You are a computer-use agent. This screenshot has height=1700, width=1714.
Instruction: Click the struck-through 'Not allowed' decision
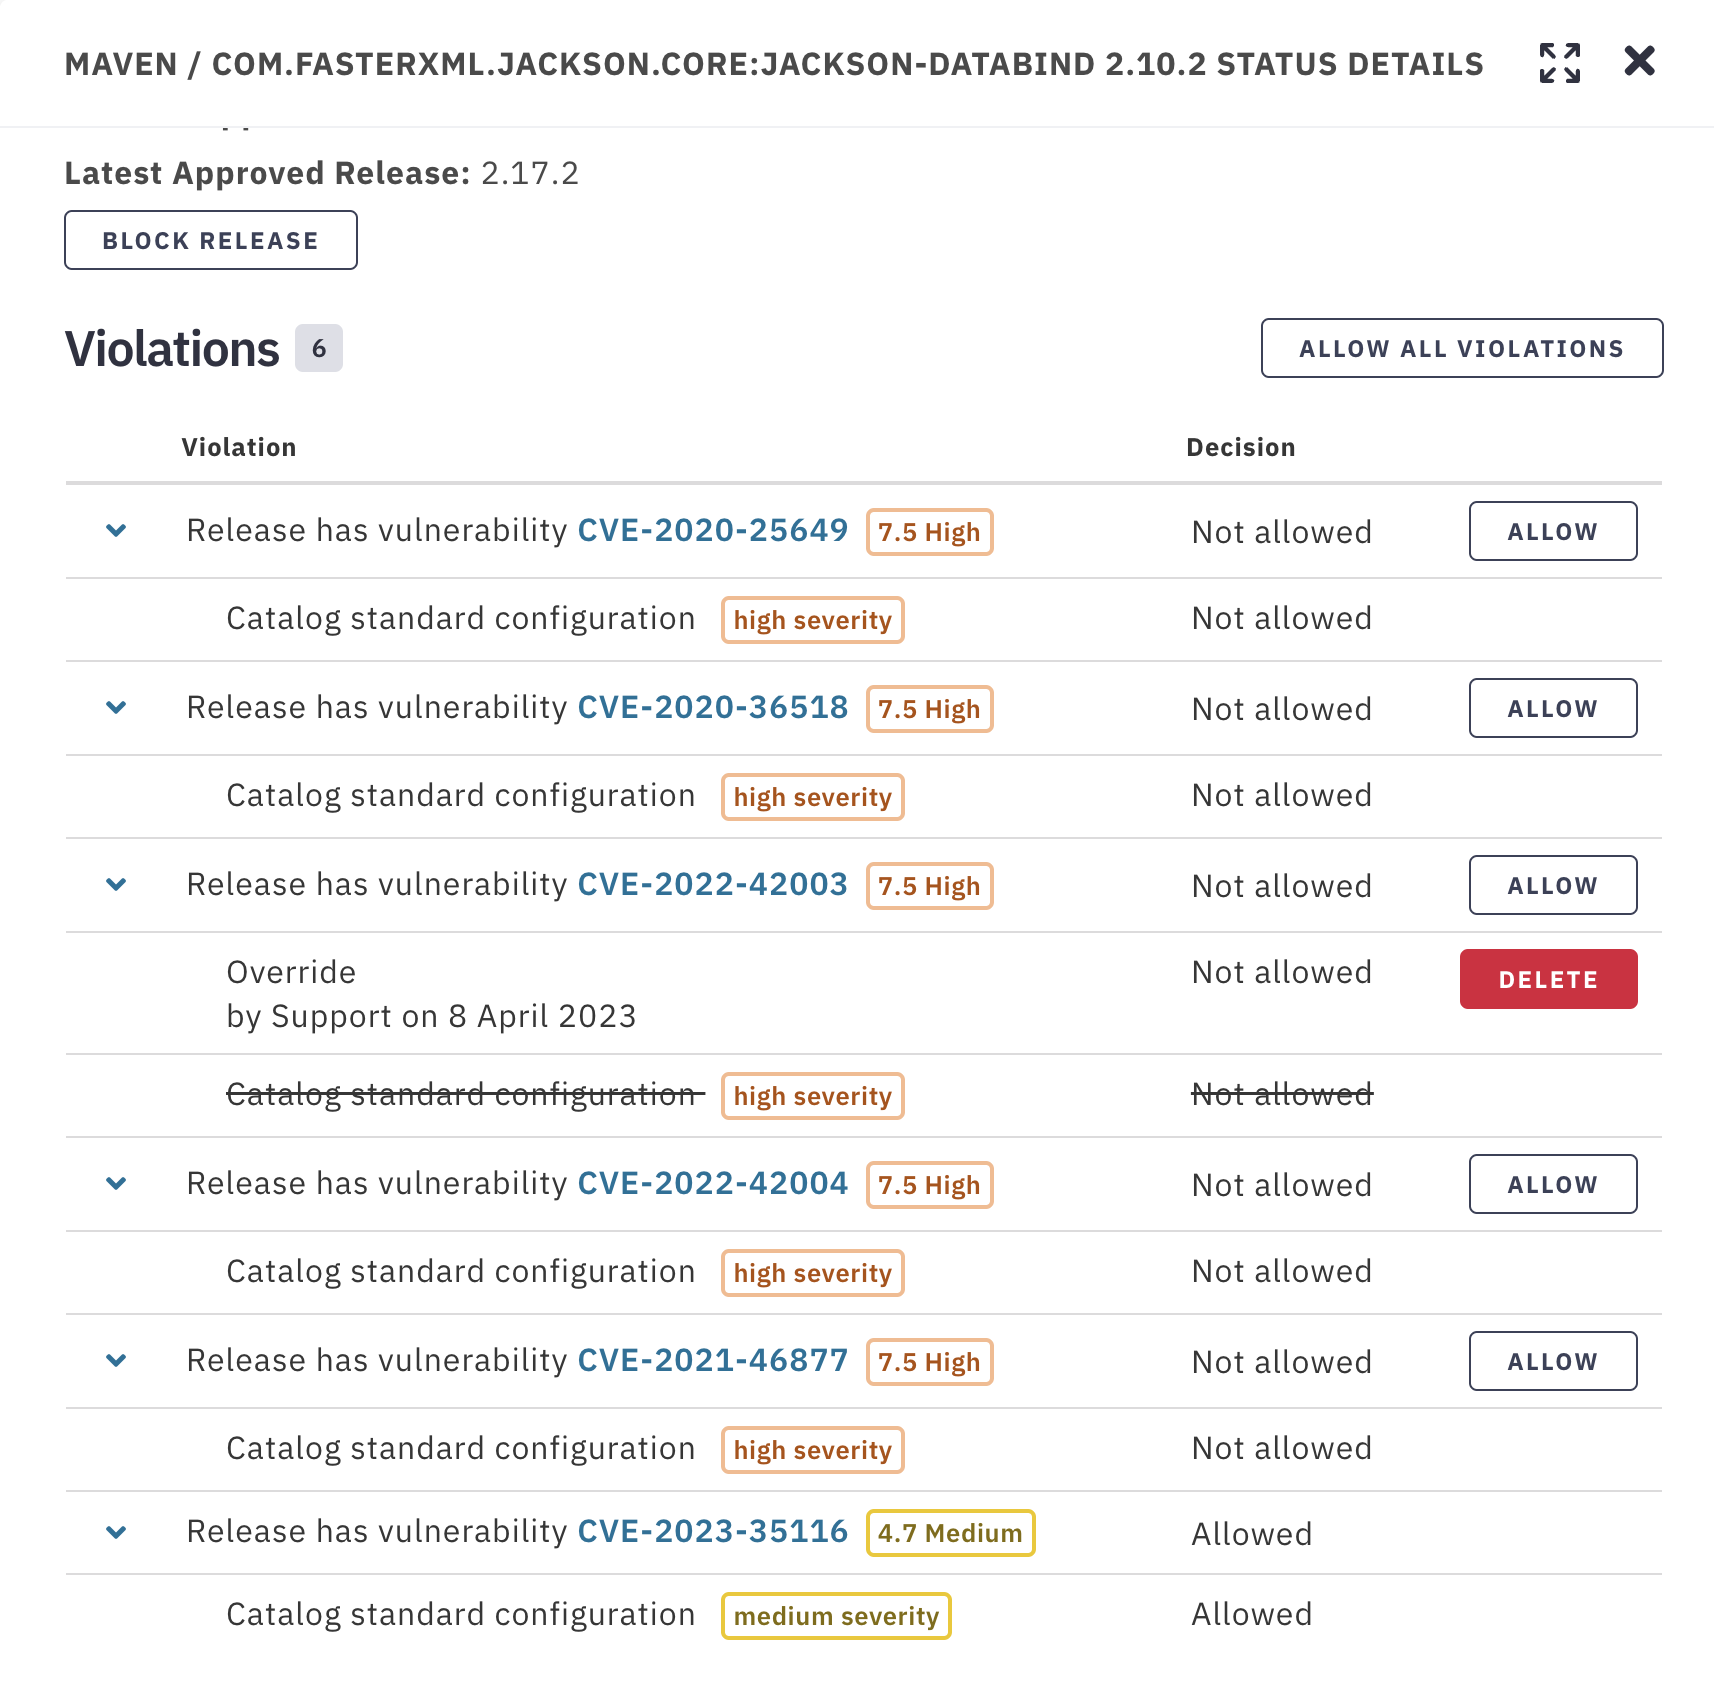pos(1282,1095)
